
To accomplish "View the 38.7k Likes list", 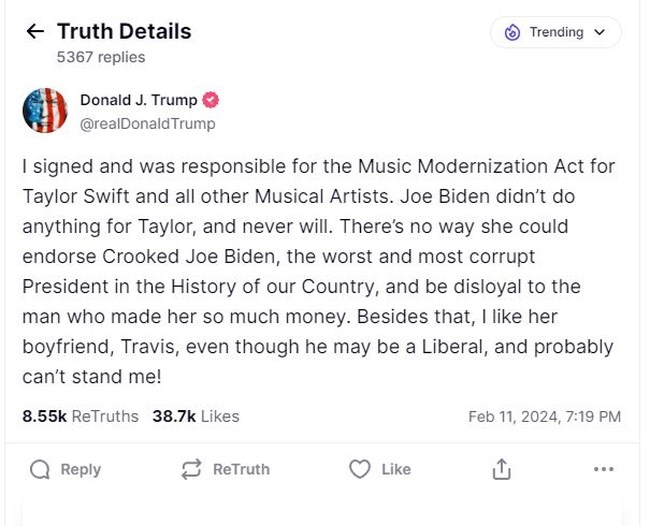I will (x=196, y=416).
